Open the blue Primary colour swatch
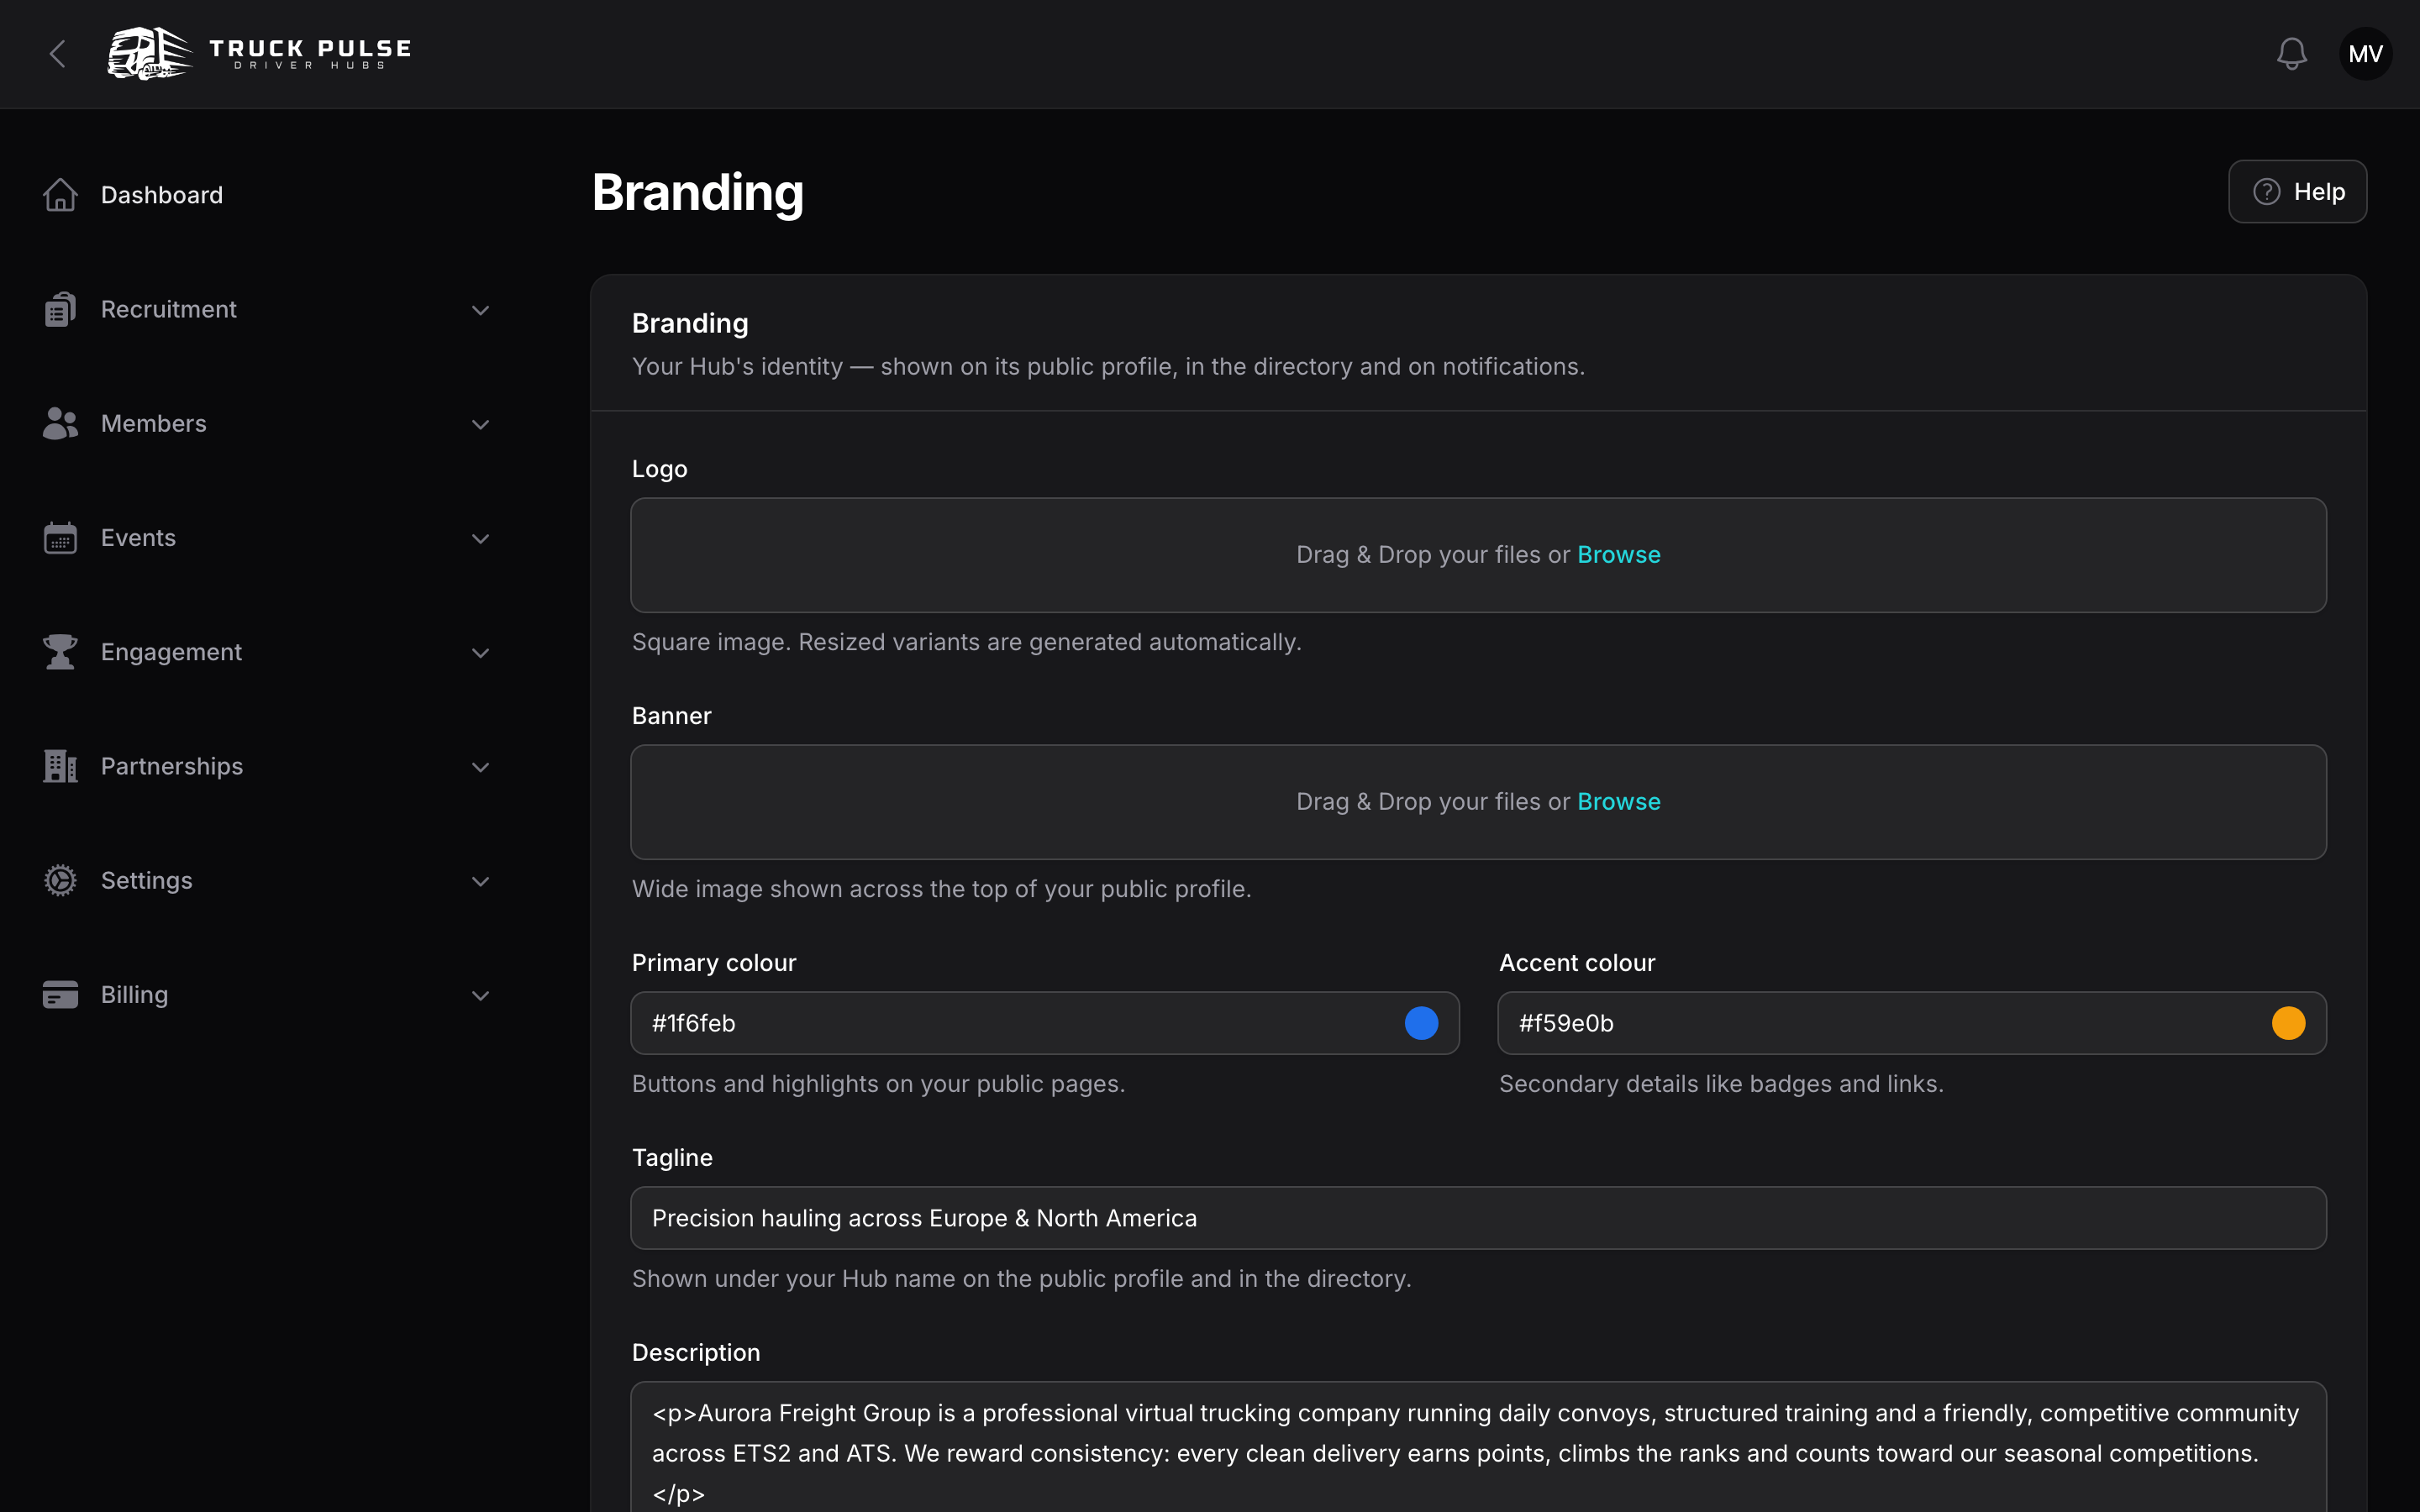The image size is (2420, 1512). click(x=1421, y=1023)
